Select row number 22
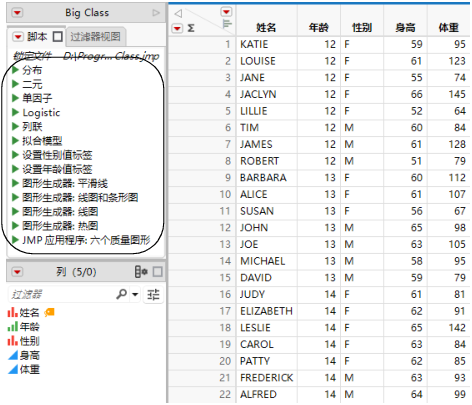The image size is (472, 405). tap(202, 394)
